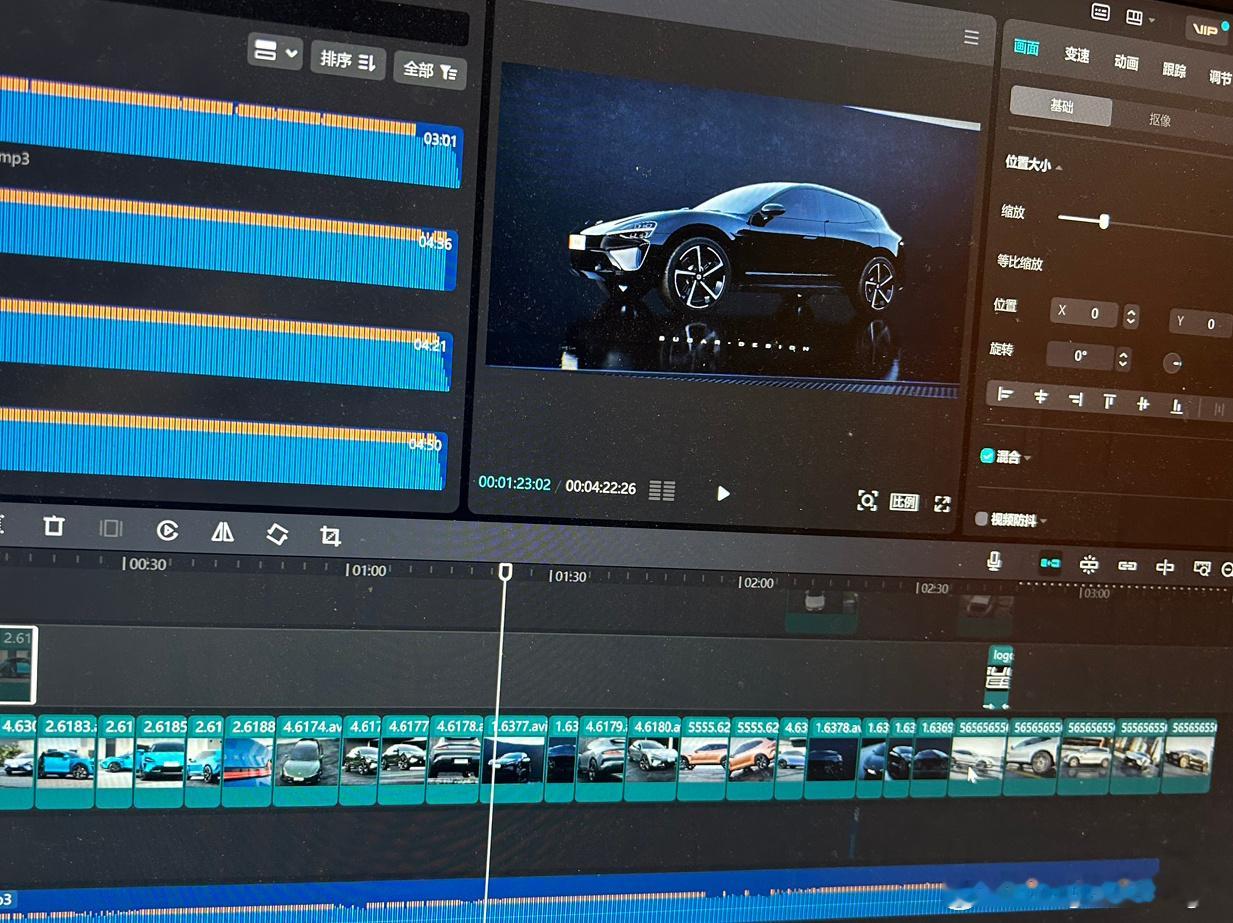Click the rotation dial knob
This screenshot has height=923, width=1233.
pos(1173,363)
